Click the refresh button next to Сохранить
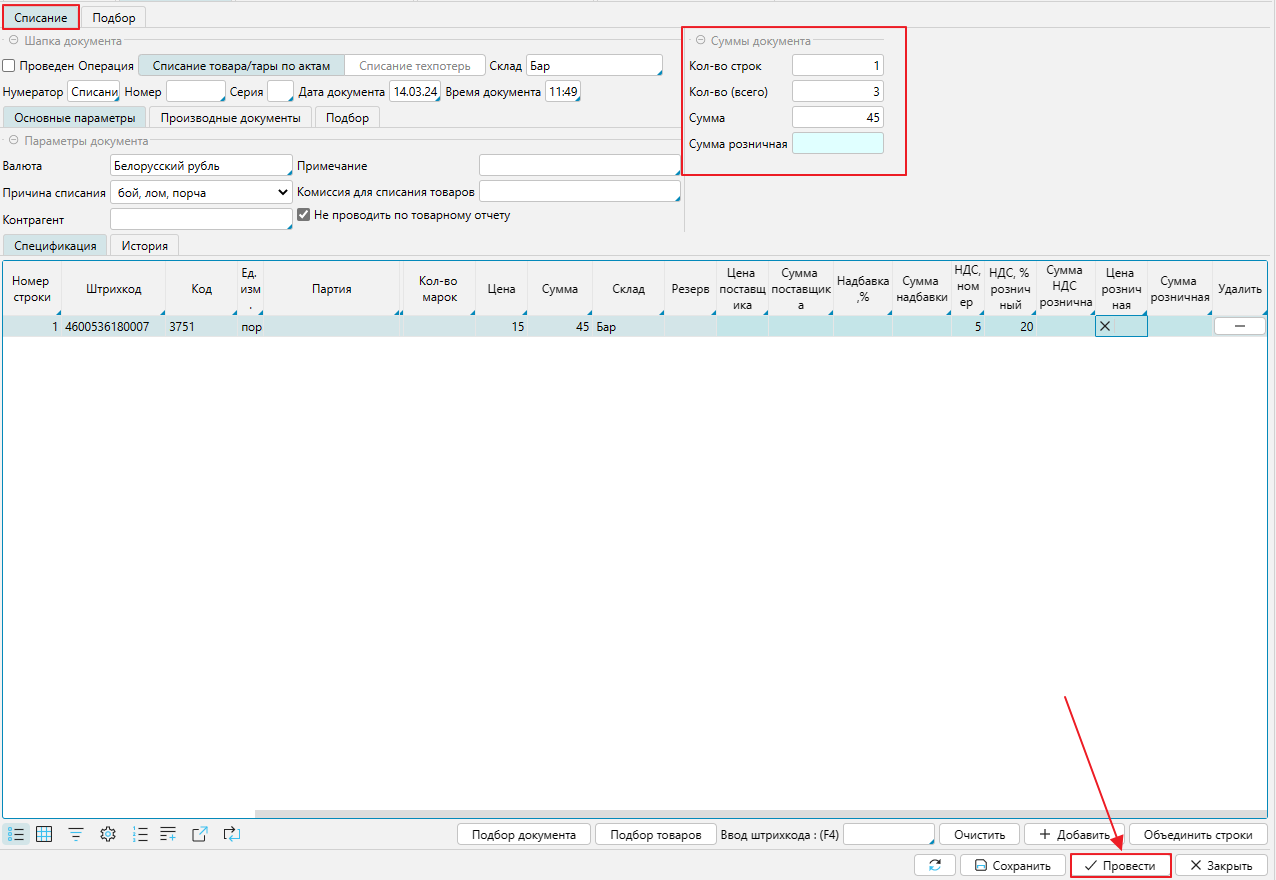The image size is (1276, 880). pos(935,865)
